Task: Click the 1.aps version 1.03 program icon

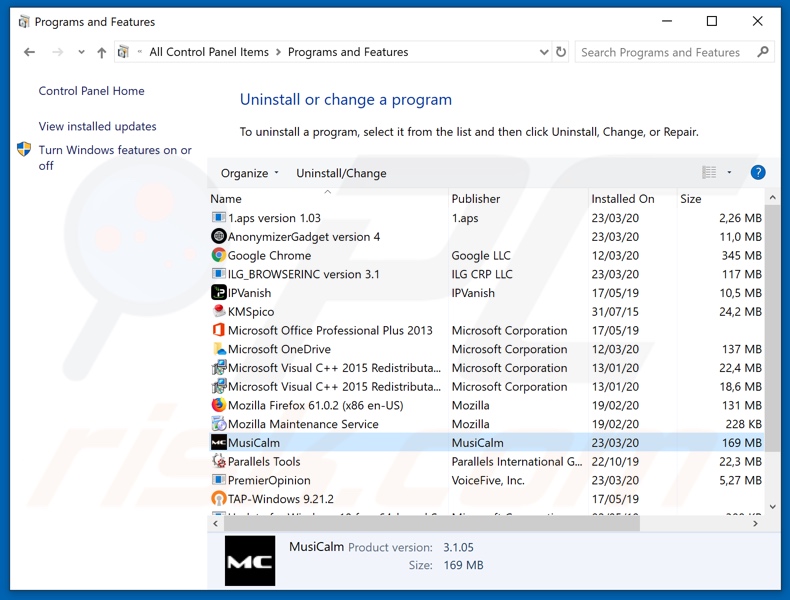Action: point(218,218)
